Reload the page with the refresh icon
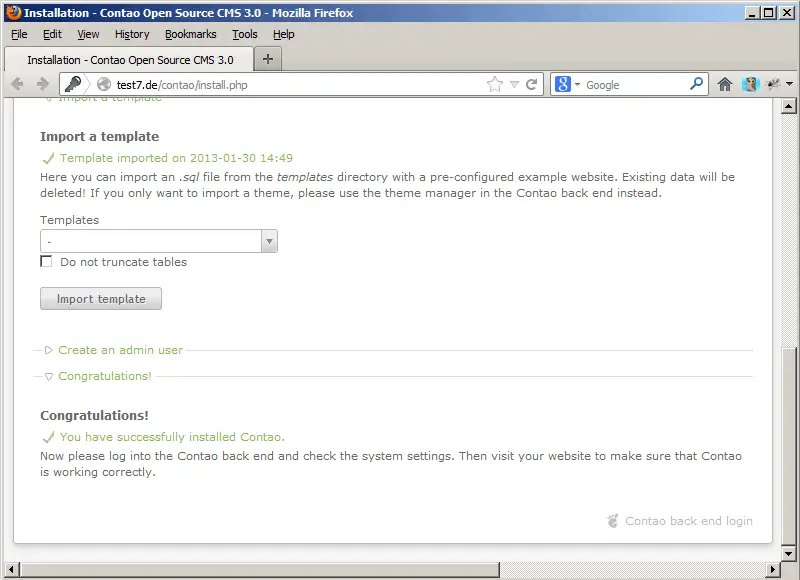Screen dimensions: 800x580 532,84
